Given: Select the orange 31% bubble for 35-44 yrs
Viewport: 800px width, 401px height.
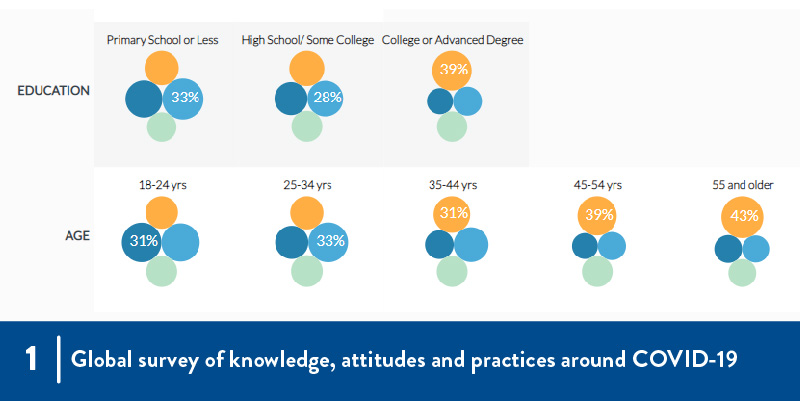Looking at the screenshot, I should [452, 214].
